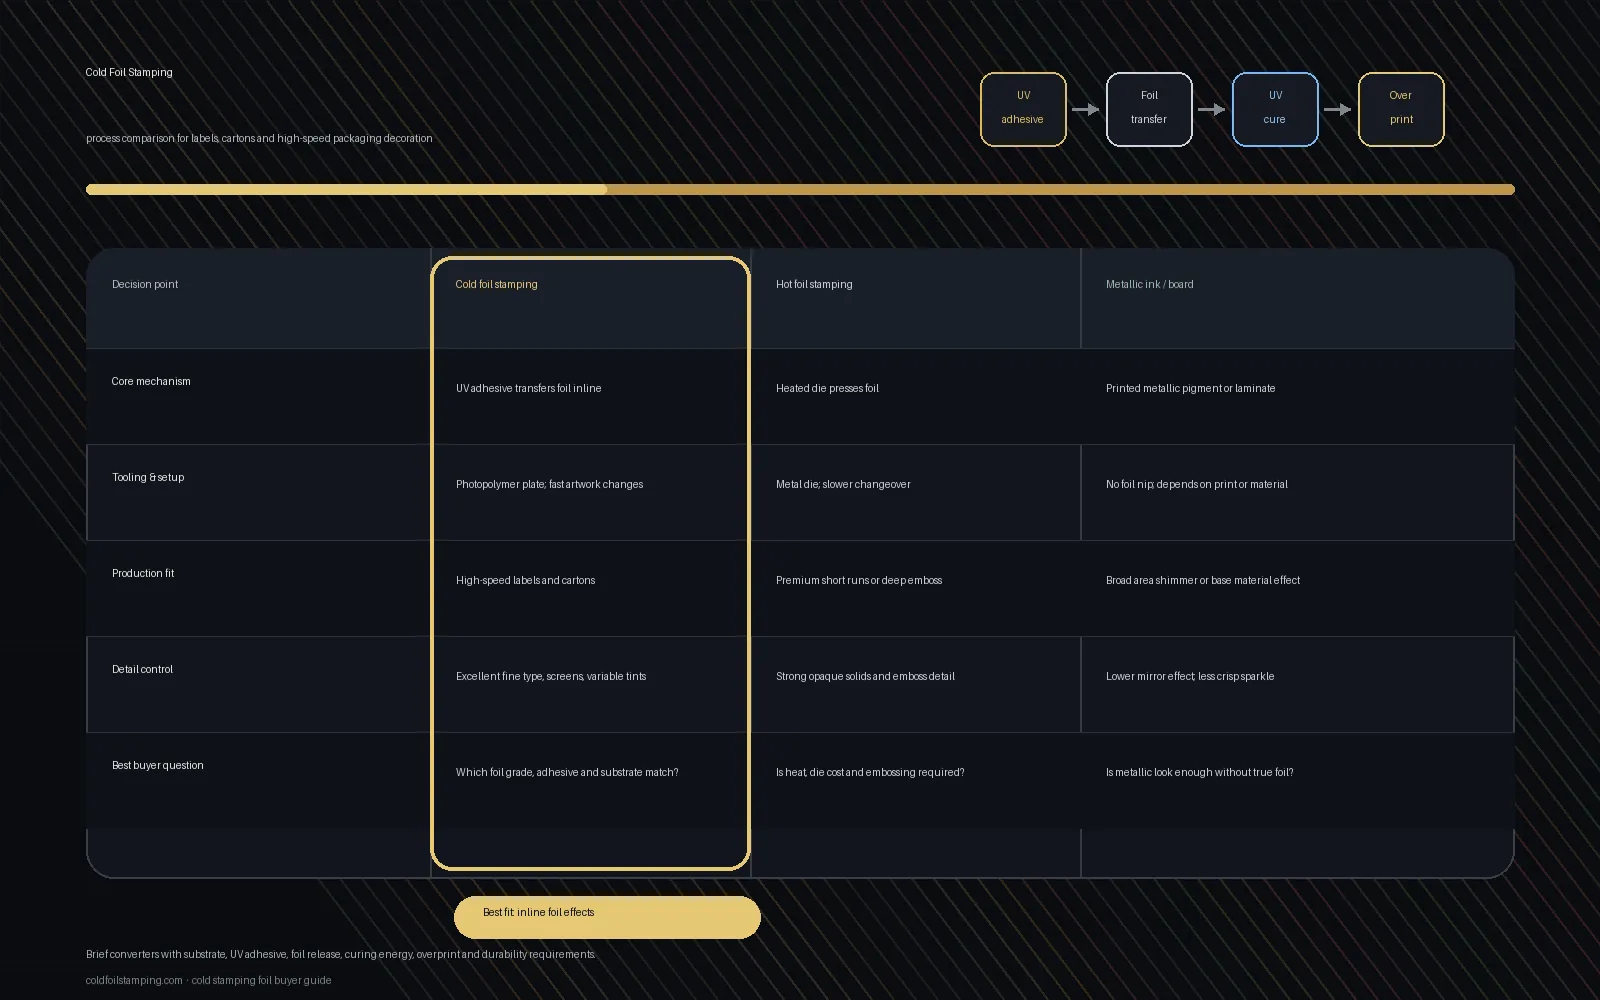Click the 'Hot foil stamping' column header
The image size is (1600, 1000).
click(x=814, y=284)
